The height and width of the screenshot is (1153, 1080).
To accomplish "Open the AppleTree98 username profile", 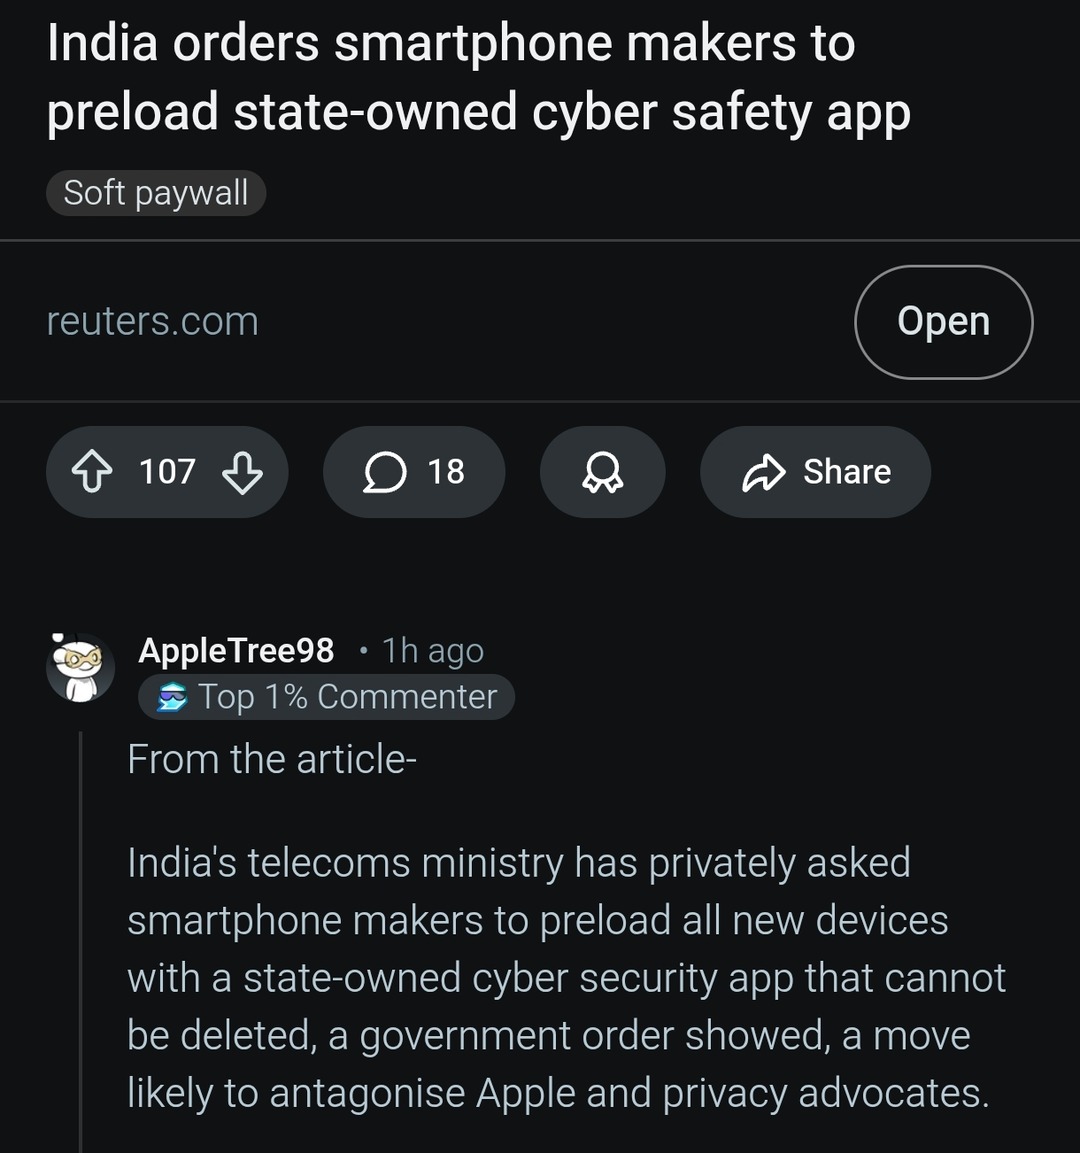I will (236, 651).
